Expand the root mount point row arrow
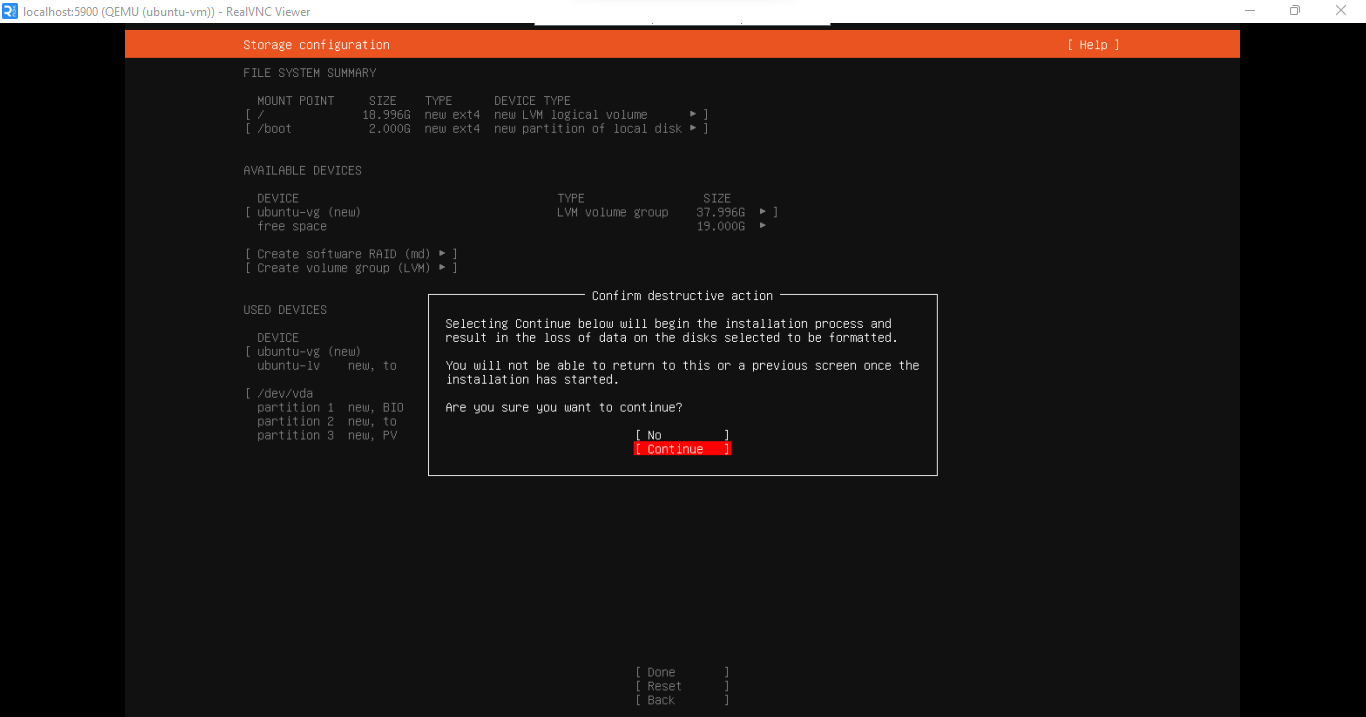This screenshot has width=1366, height=717. pyautogui.click(x=693, y=114)
